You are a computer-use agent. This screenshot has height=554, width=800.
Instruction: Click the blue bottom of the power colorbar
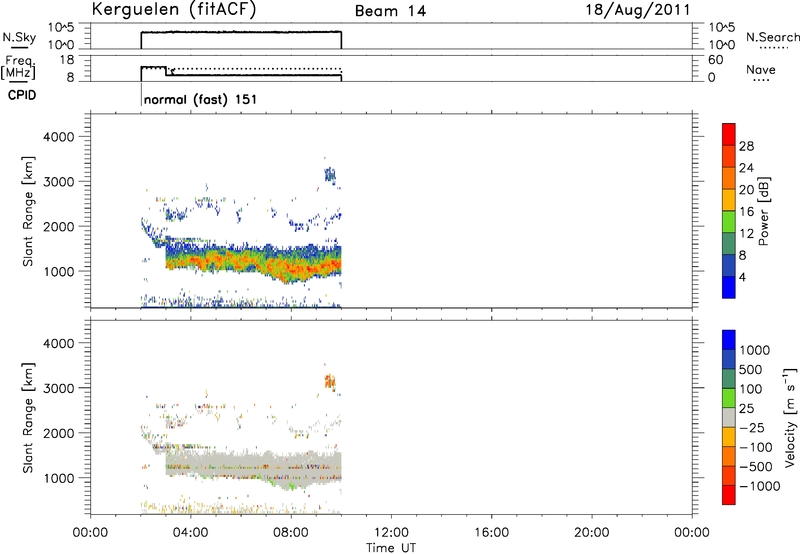point(729,287)
